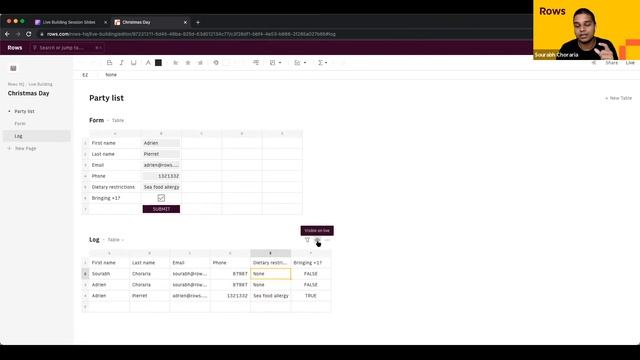Select Log 'Phone' header cell
Image resolution: width=640 pixels, height=360 pixels.
(x=230, y=263)
